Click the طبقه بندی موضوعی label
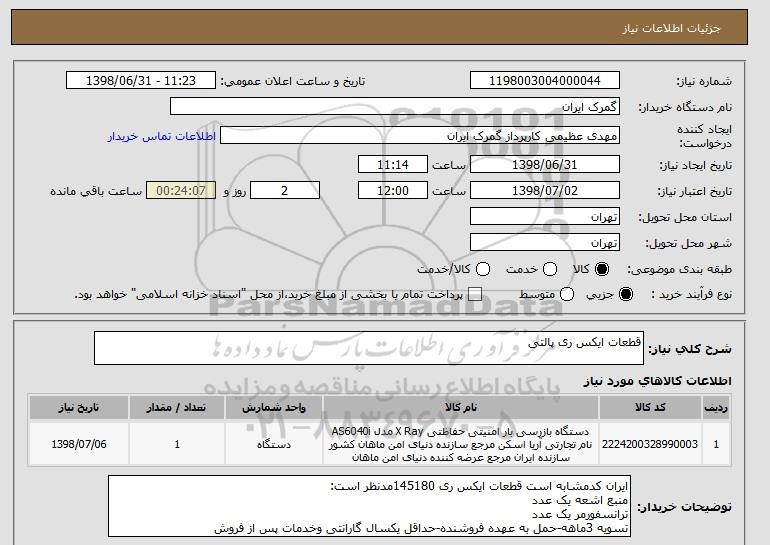The height and width of the screenshot is (545, 770). pyautogui.click(x=679, y=269)
